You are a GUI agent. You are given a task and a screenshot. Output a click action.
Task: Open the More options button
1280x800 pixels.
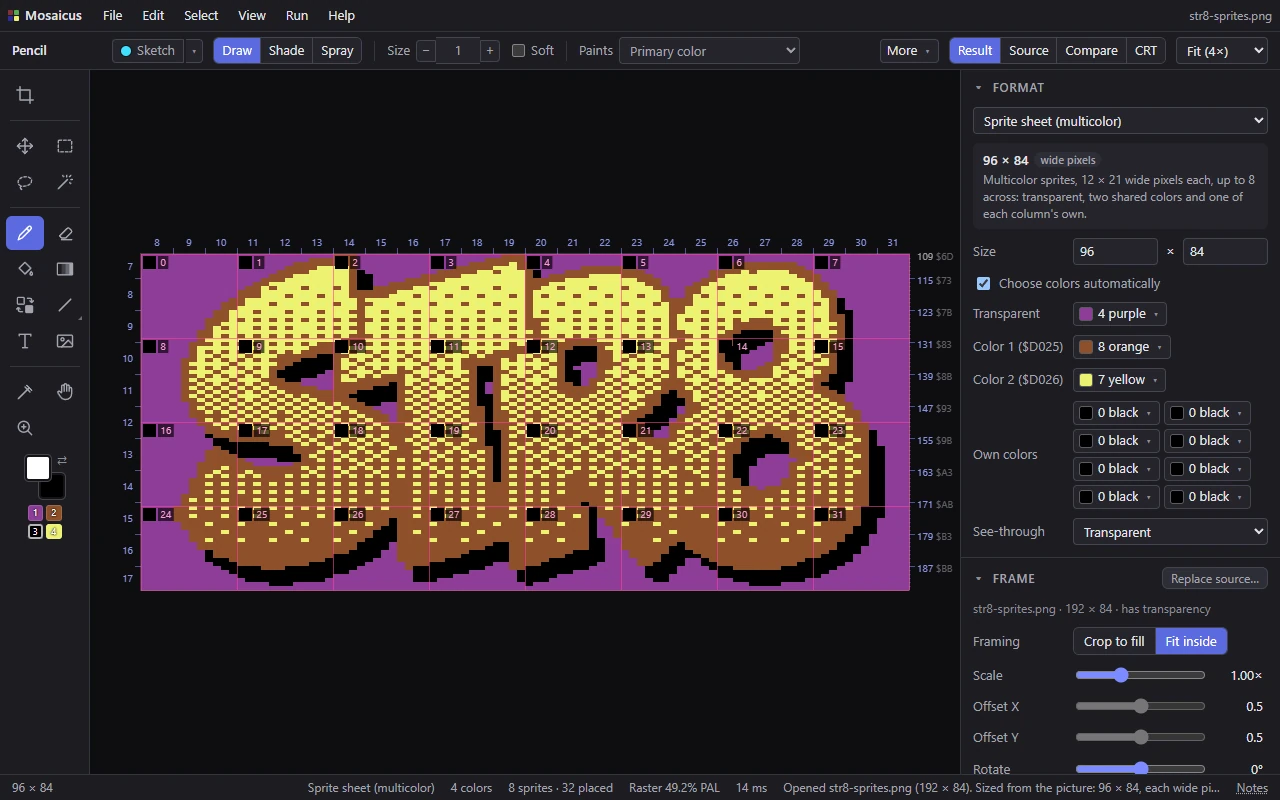(x=909, y=50)
